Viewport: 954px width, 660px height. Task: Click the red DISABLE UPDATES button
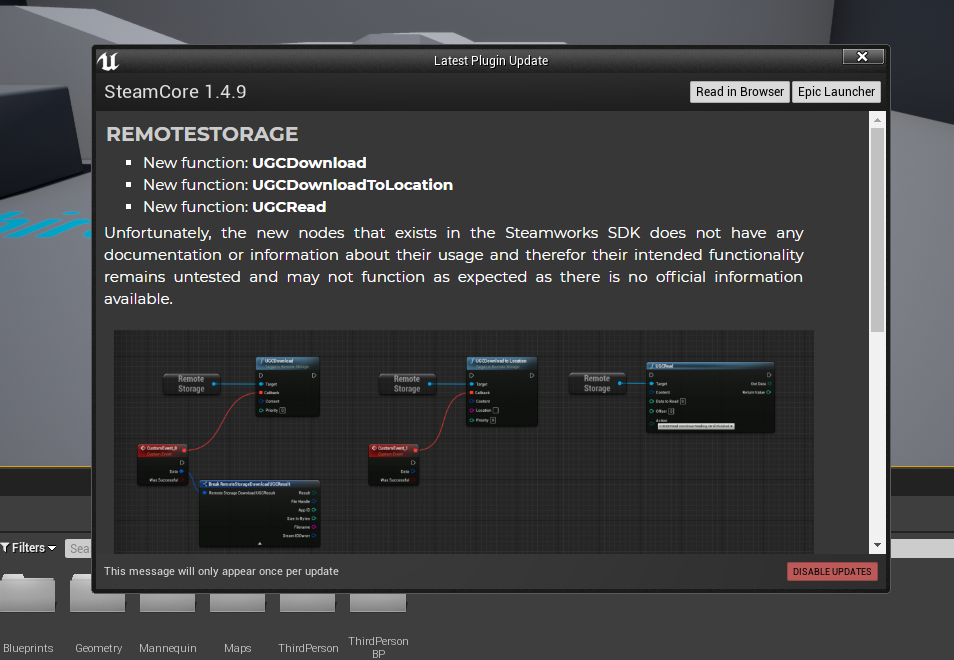[x=832, y=572]
